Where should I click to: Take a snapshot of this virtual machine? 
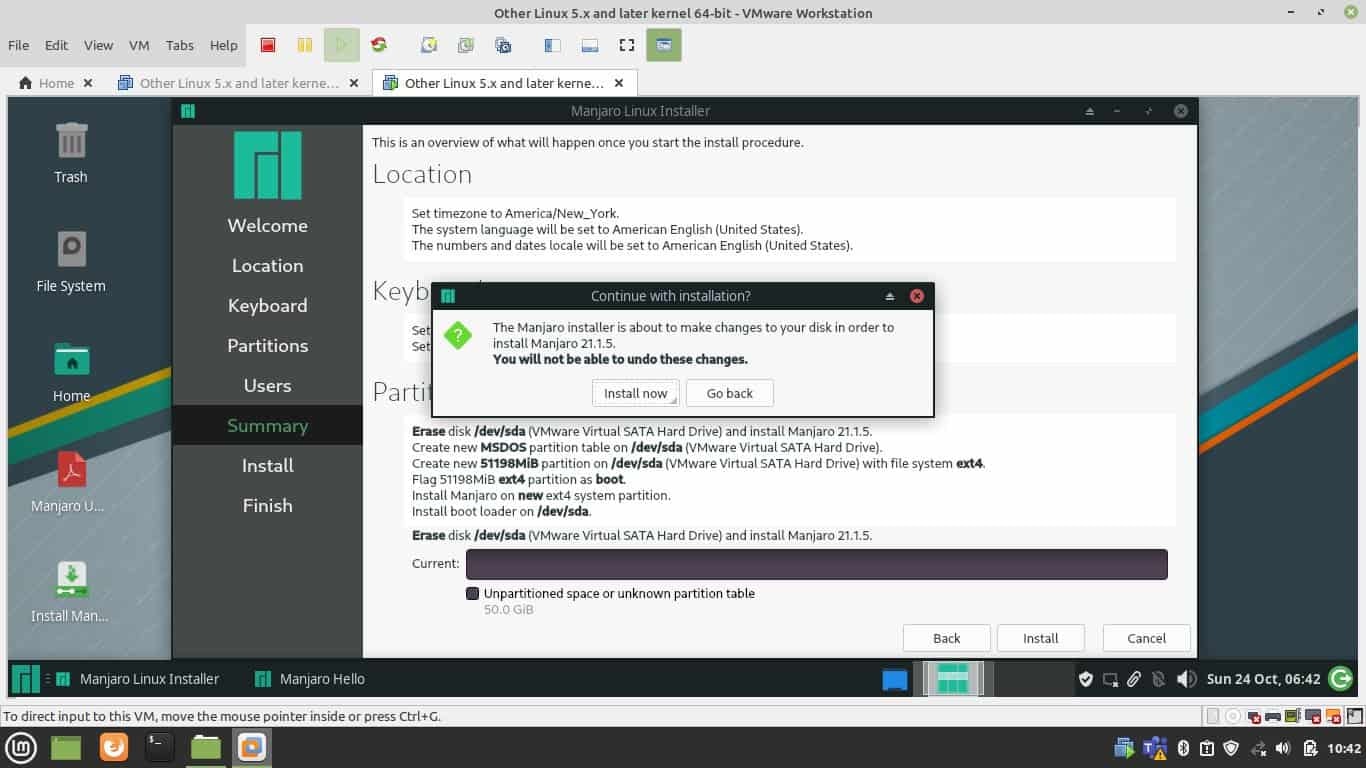pyautogui.click(x=429, y=45)
